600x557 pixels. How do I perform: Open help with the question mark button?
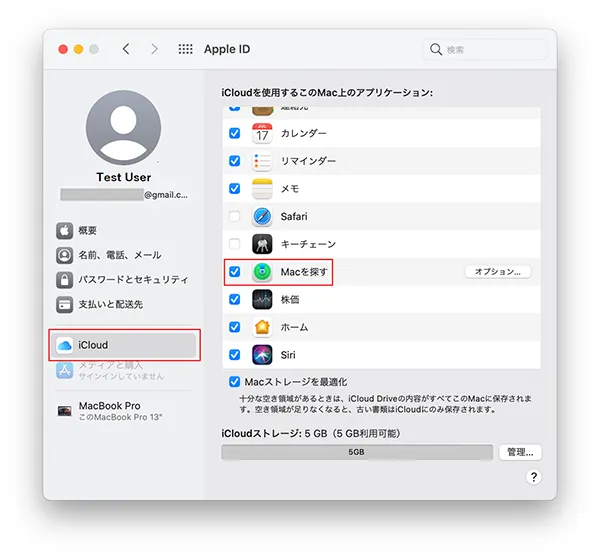click(x=533, y=477)
